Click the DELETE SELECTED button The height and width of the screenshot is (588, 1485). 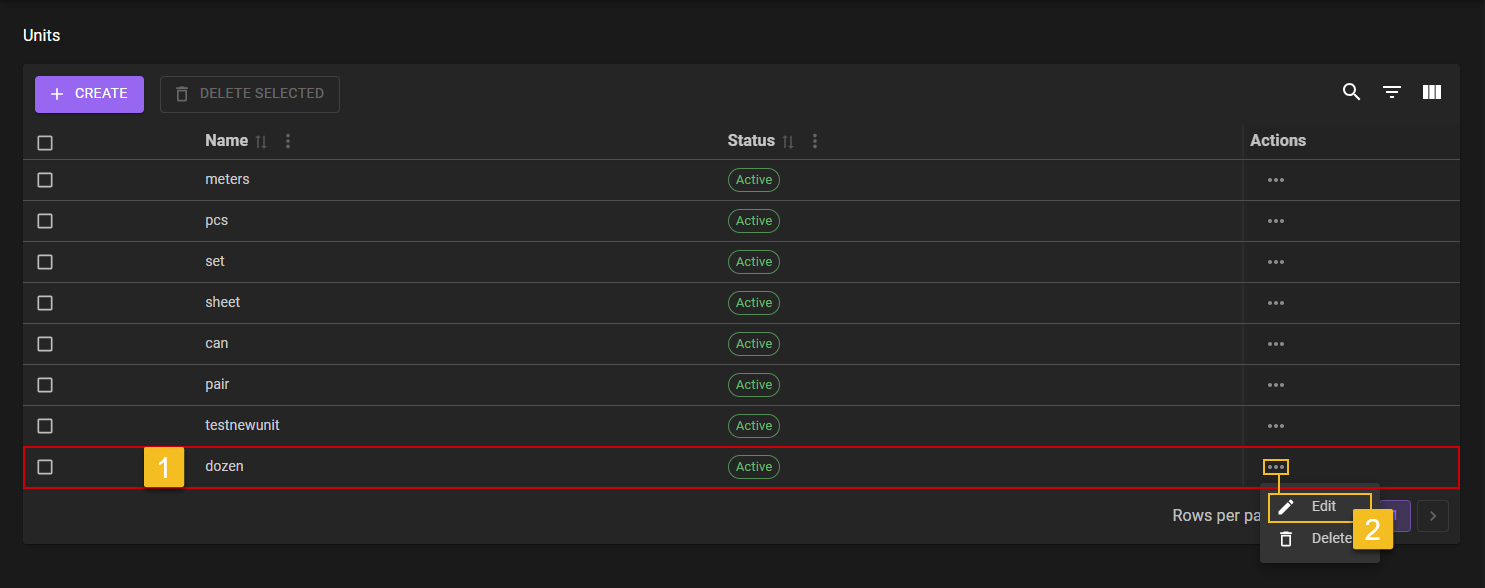coord(250,94)
